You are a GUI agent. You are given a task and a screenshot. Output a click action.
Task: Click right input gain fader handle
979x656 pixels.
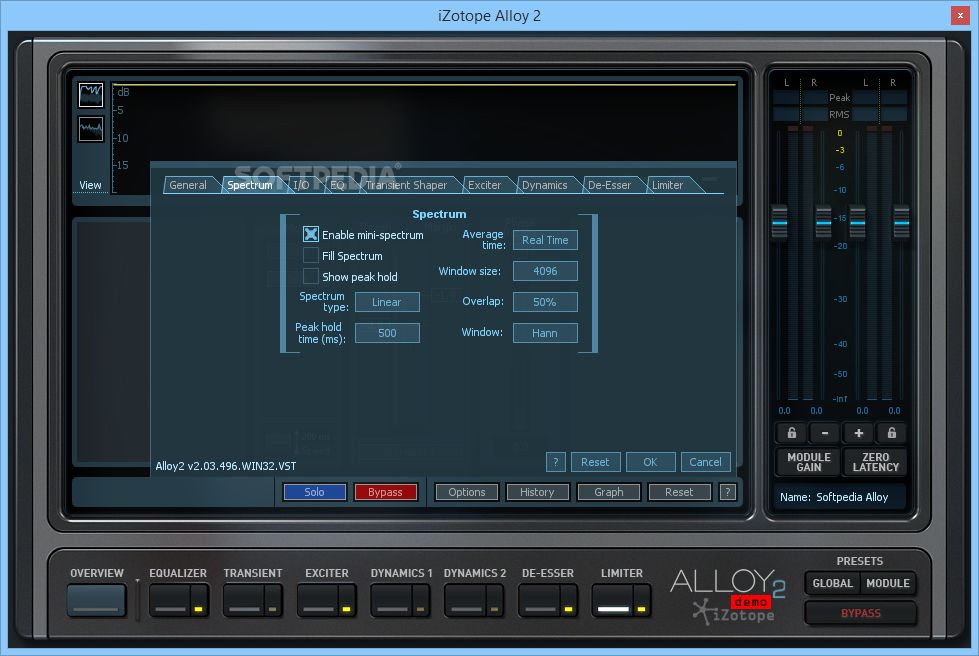tap(824, 222)
